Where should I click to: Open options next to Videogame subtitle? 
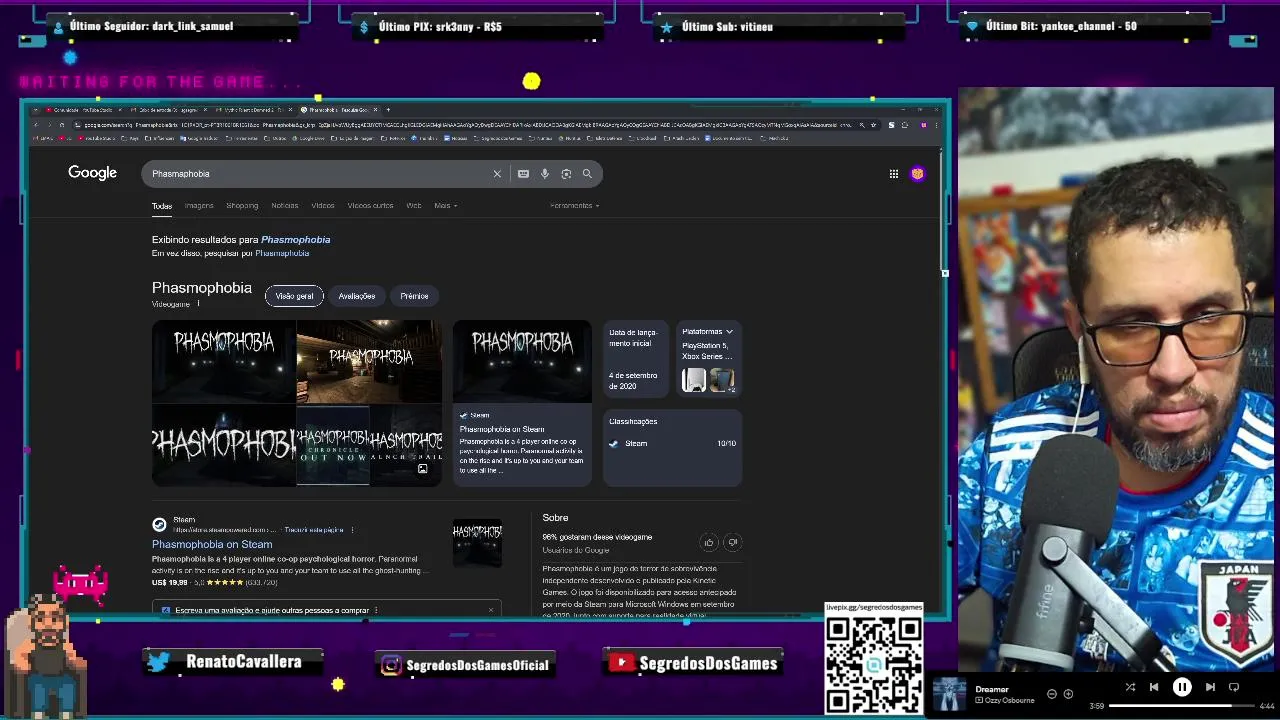coord(198,304)
